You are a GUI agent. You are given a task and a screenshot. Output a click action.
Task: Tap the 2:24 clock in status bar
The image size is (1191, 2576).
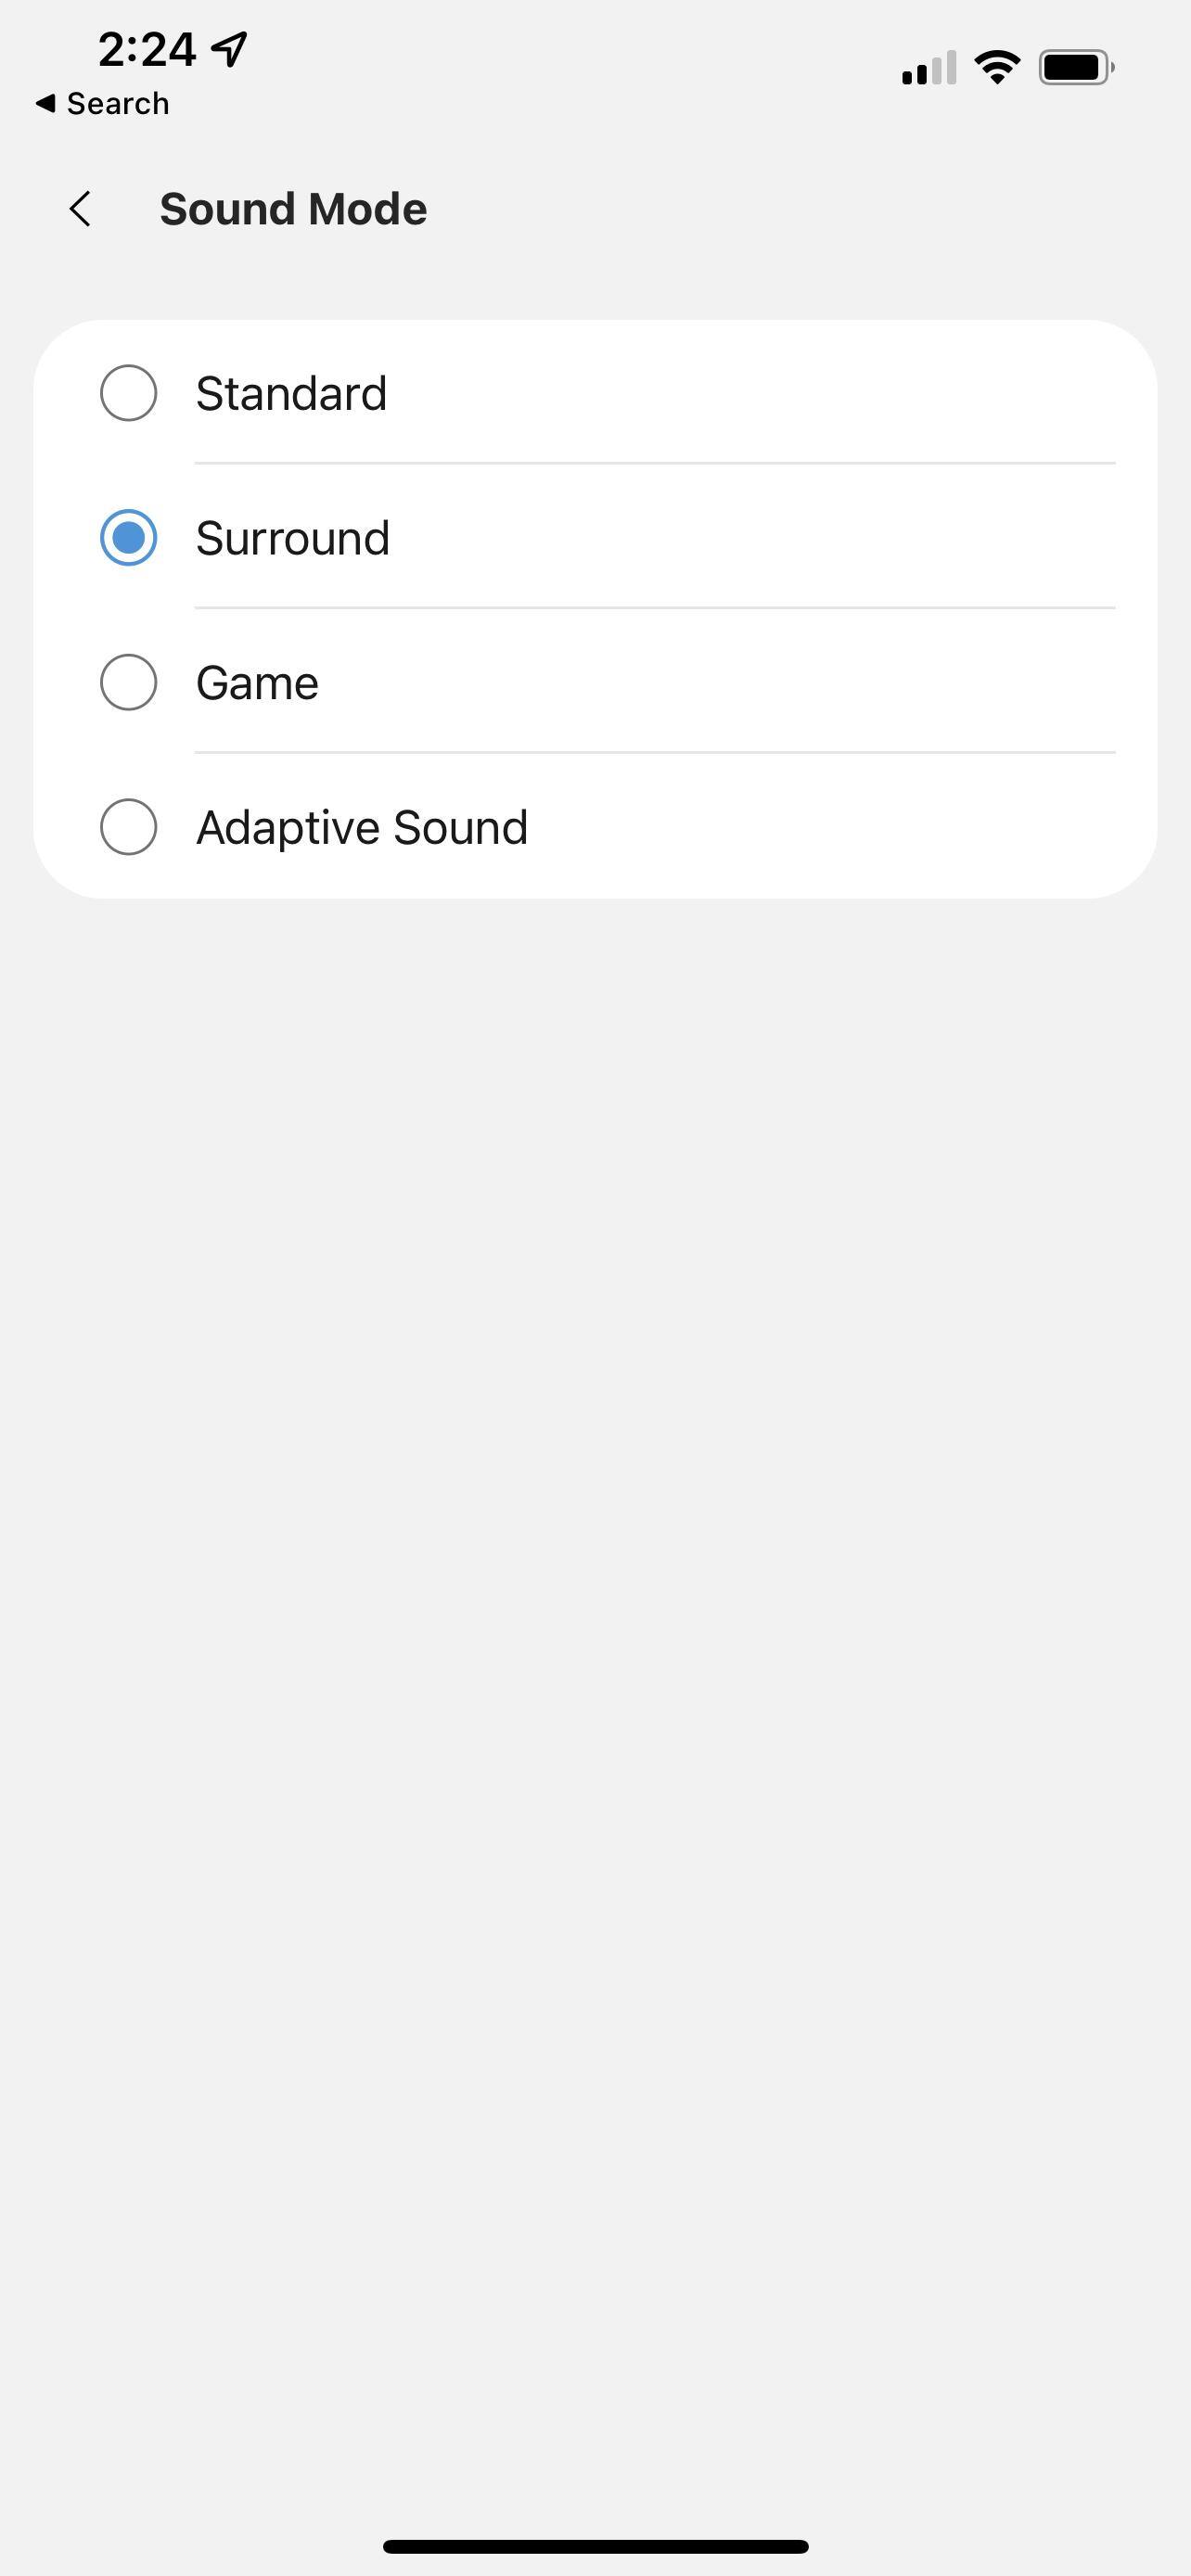point(147,49)
